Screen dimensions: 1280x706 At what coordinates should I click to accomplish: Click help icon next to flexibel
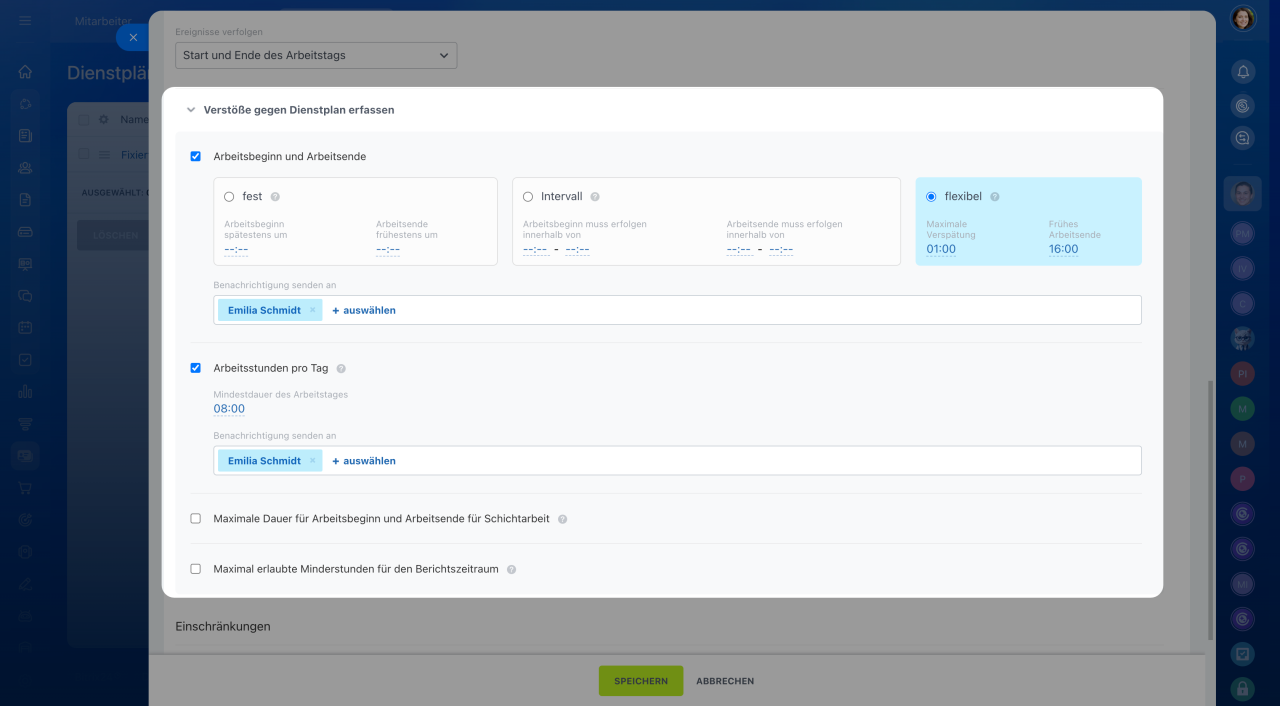pos(995,197)
